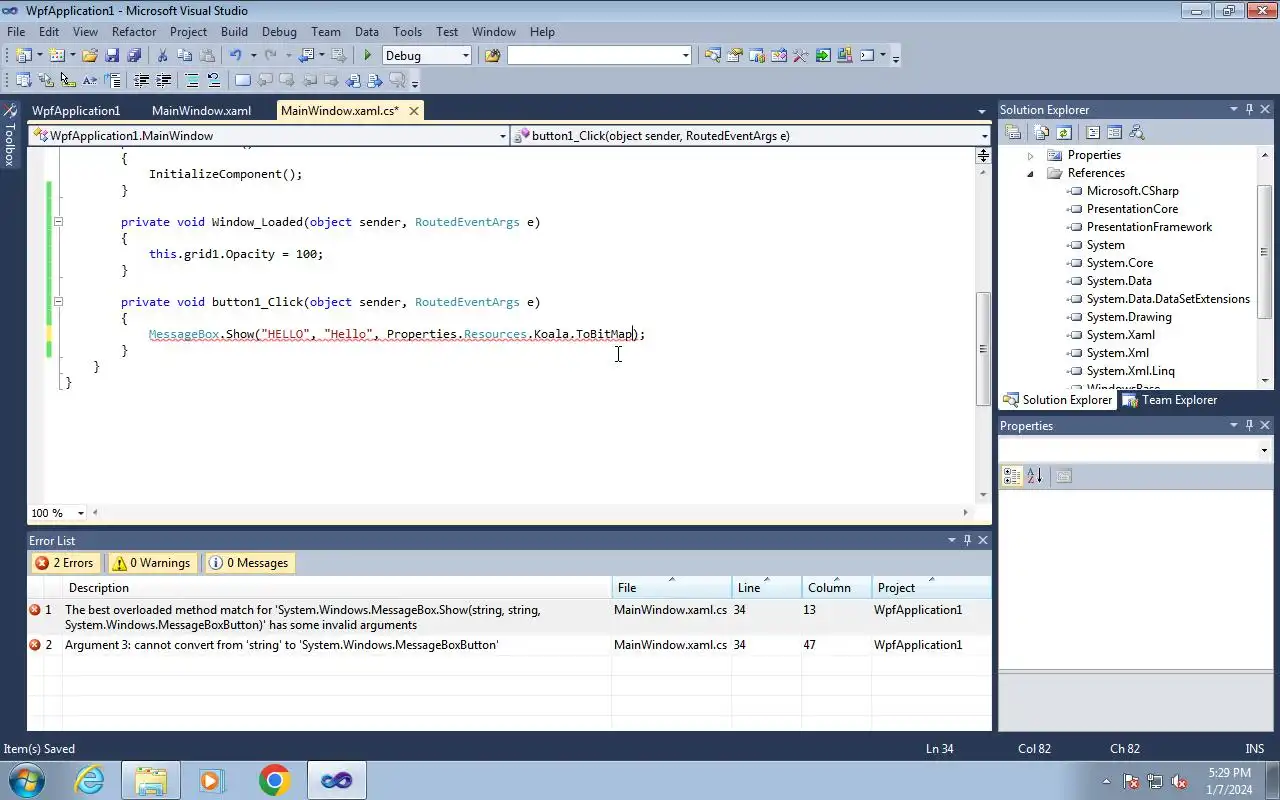Screen dimensions: 1280x800
Task: Toggle the 2 Errors filter
Action: pos(64,563)
